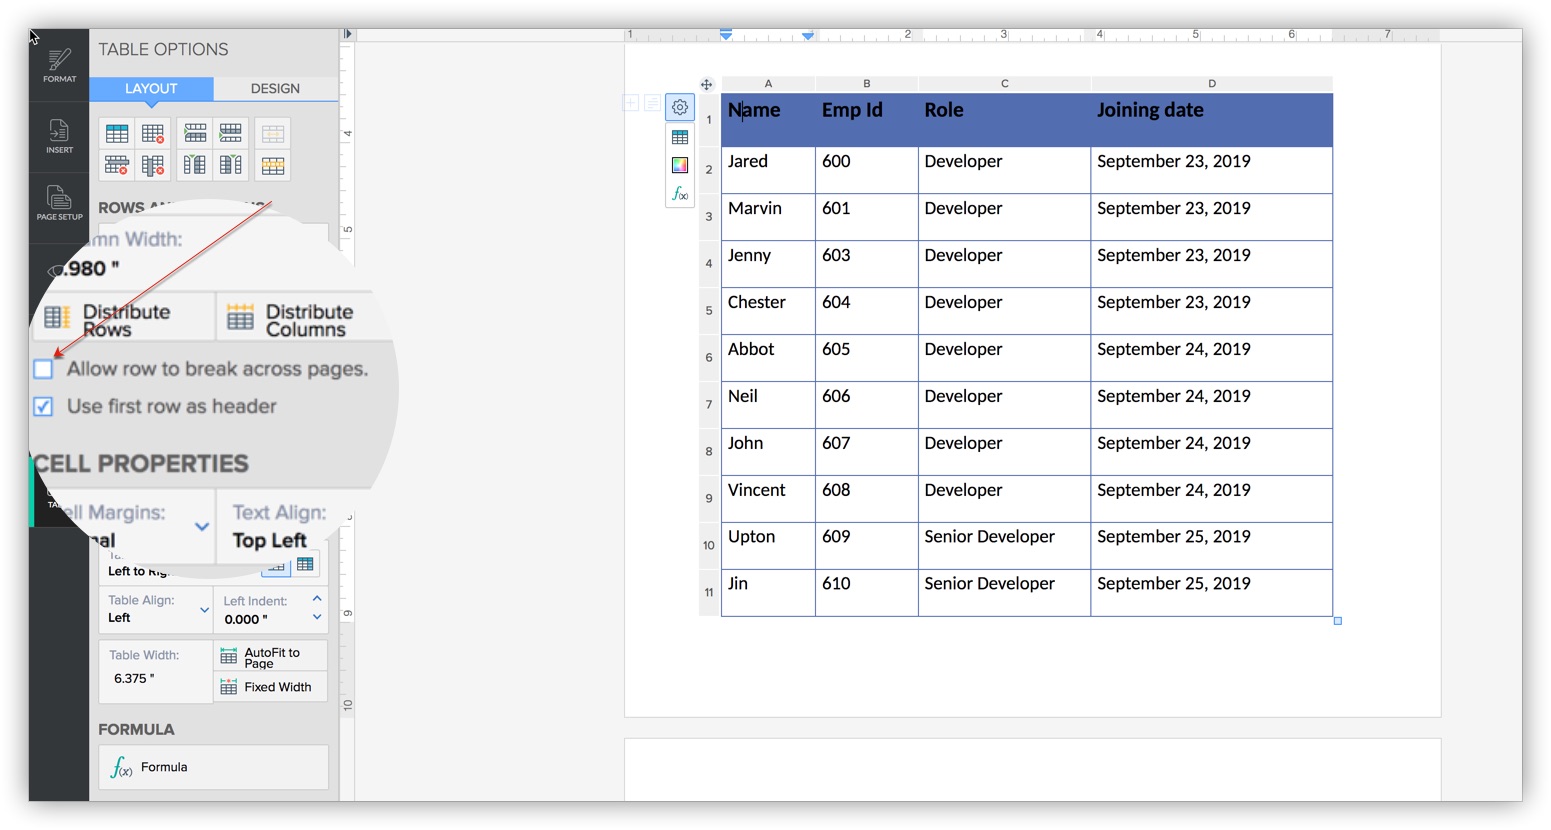Click the Role header cell
This screenshot has width=1551, height=830.
(x=1004, y=120)
